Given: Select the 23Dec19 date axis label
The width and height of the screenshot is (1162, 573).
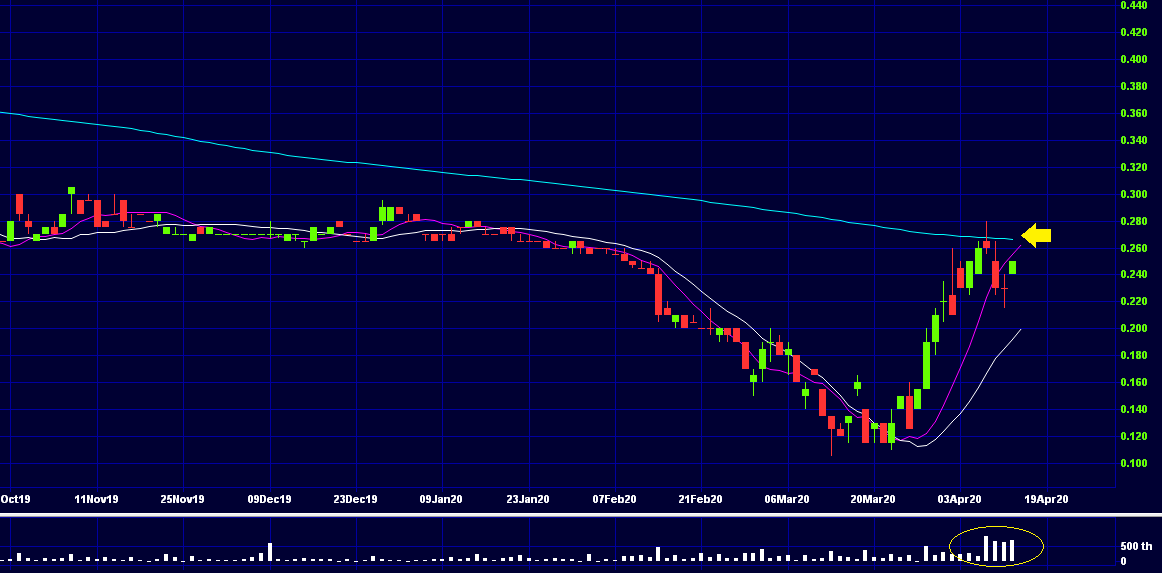Looking at the screenshot, I should 355,500.
